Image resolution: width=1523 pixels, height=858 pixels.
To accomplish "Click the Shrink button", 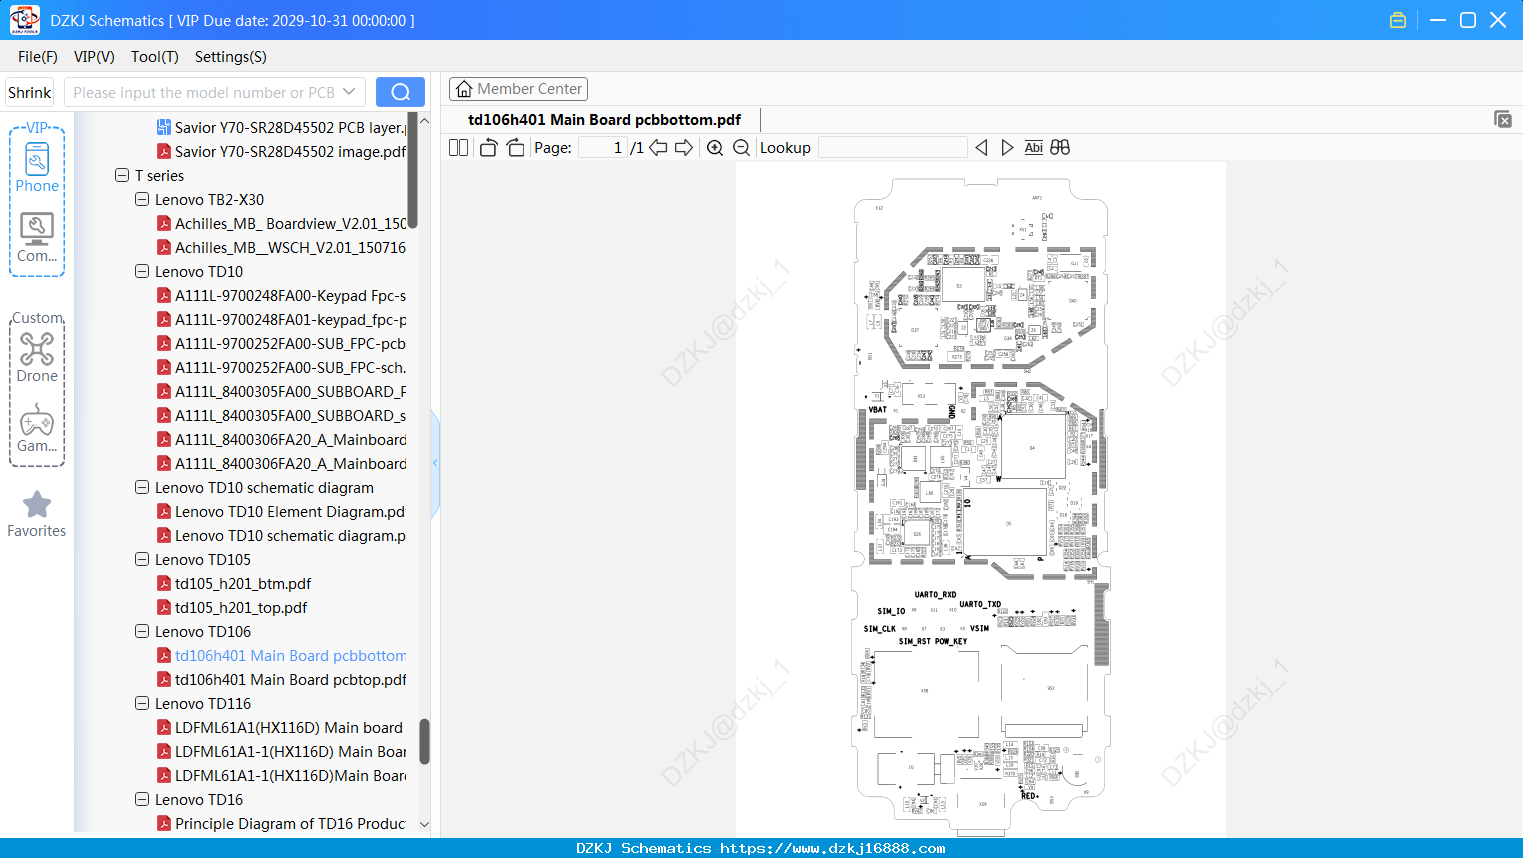I will [30, 92].
